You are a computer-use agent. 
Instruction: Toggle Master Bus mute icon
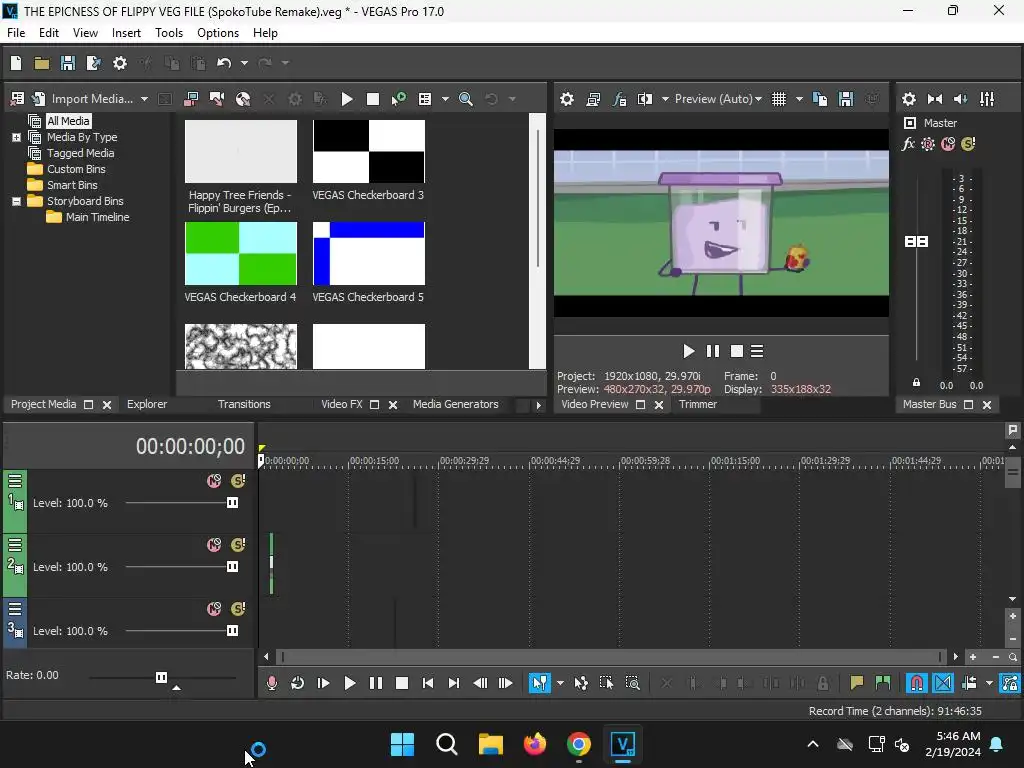pyautogui.click(x=948, y=144)
